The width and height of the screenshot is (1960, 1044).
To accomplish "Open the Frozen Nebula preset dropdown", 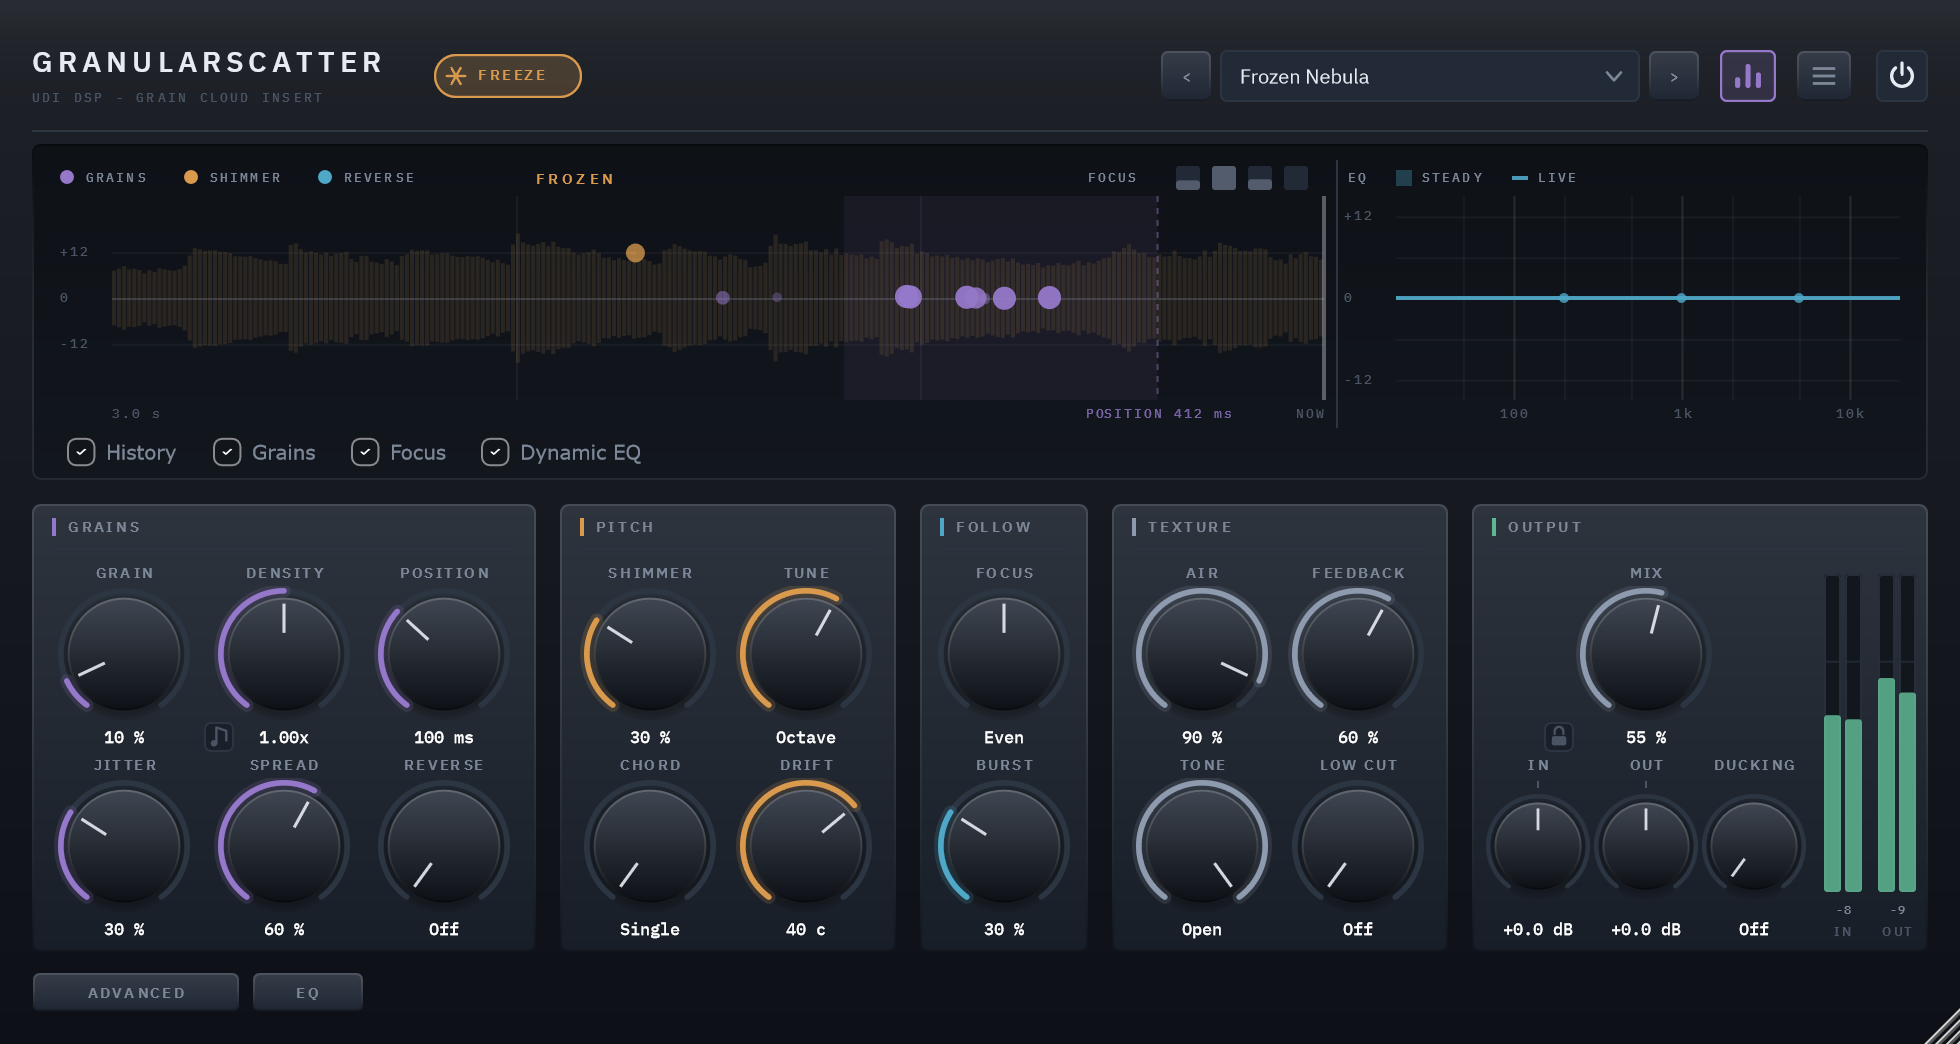I will (x=1429, y=76).
